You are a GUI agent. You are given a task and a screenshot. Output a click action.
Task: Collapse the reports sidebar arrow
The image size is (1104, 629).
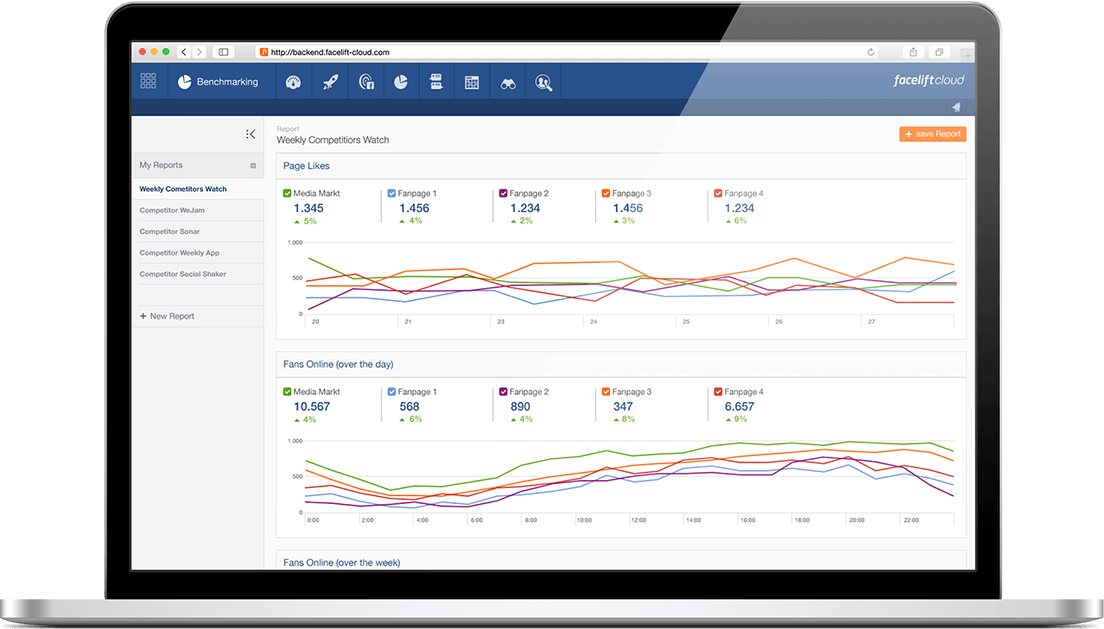click(250, 134)
